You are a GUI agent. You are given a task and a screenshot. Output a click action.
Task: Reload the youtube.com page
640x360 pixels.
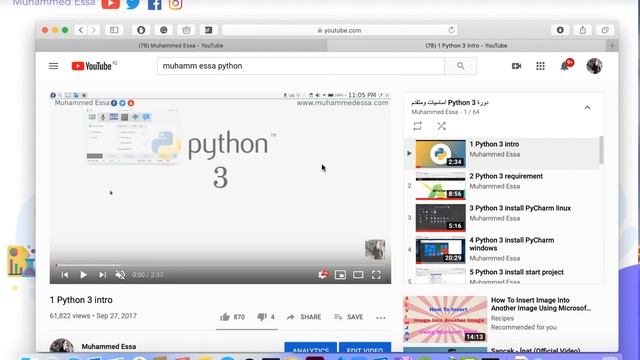click(x=451, y=30)
